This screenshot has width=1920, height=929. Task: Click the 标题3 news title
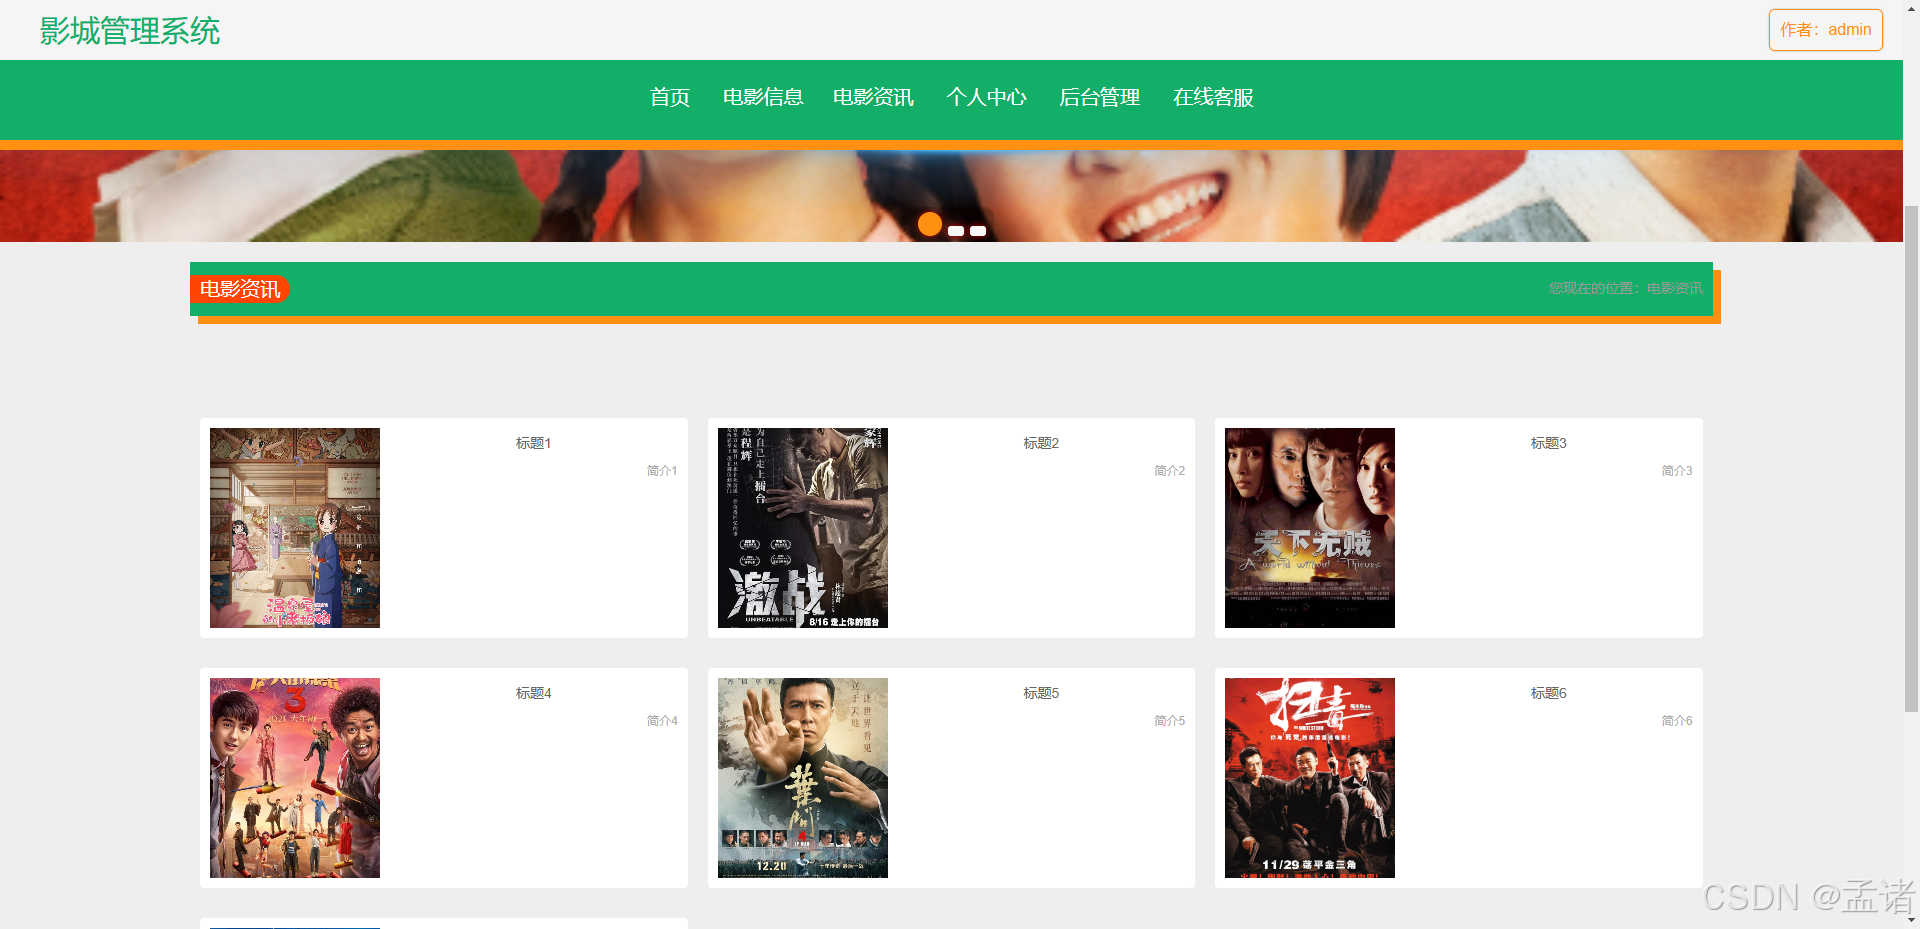[x=1548, y=443]
